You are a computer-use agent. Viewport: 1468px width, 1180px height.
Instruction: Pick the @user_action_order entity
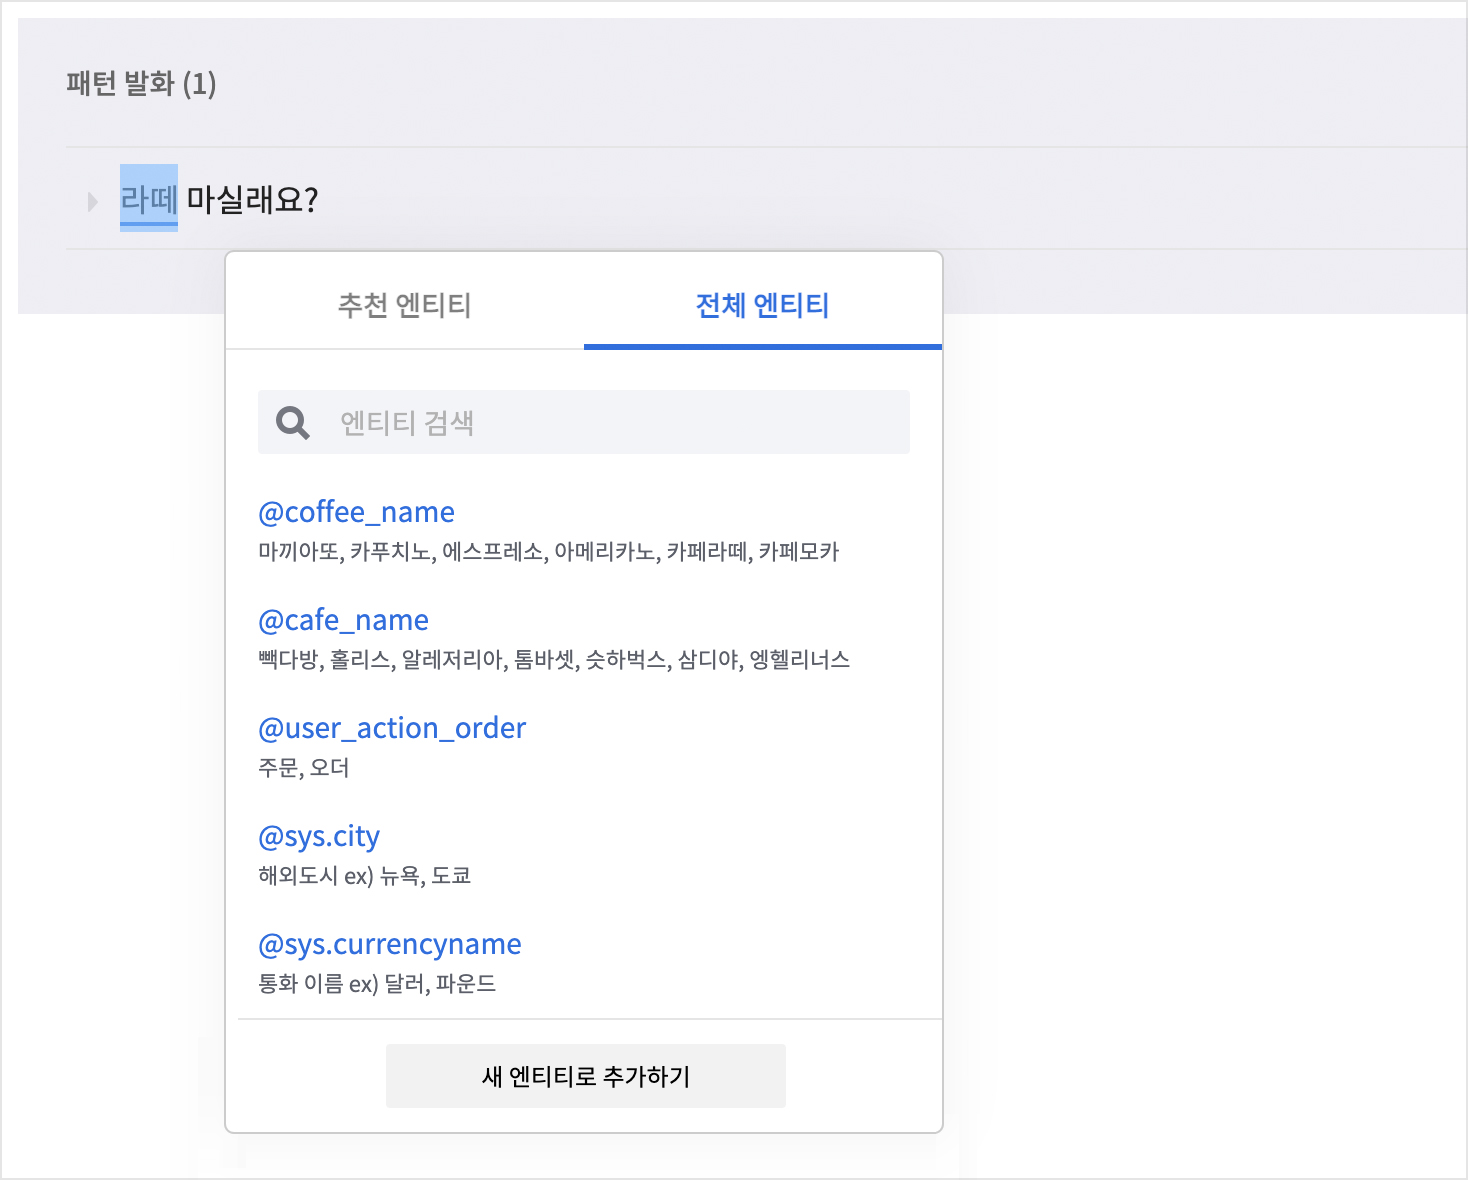(x=391, y=728)
